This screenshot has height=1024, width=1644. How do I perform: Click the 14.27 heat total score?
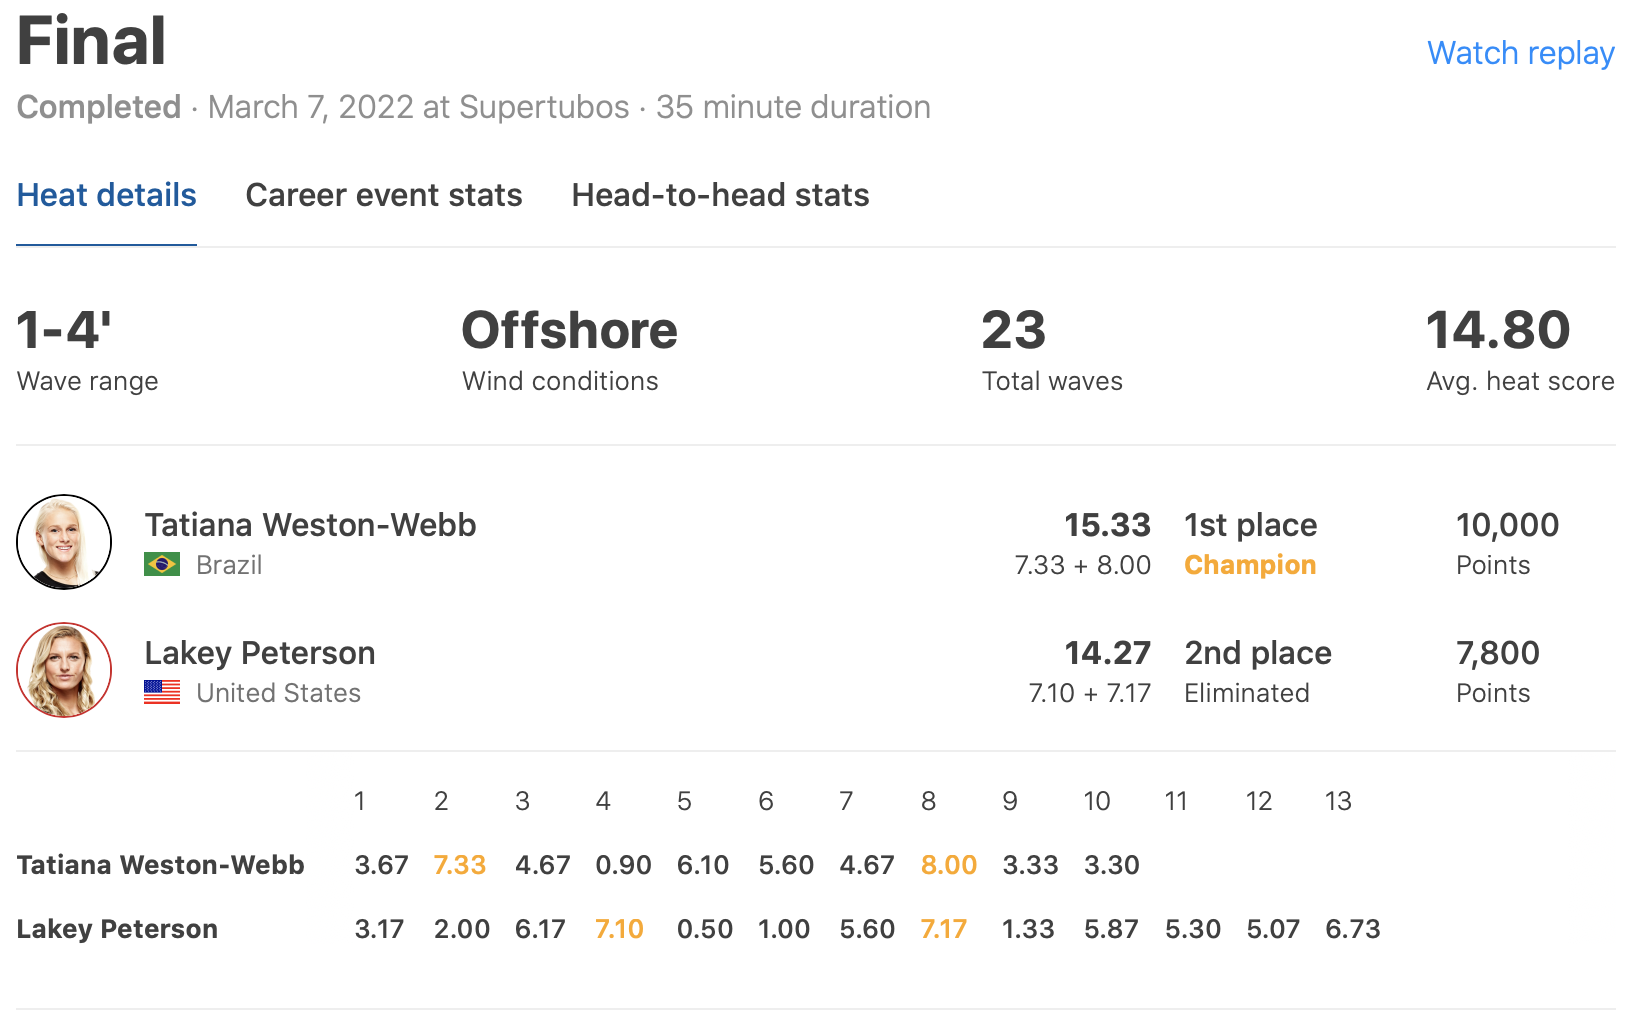(x=1107, y=653)
